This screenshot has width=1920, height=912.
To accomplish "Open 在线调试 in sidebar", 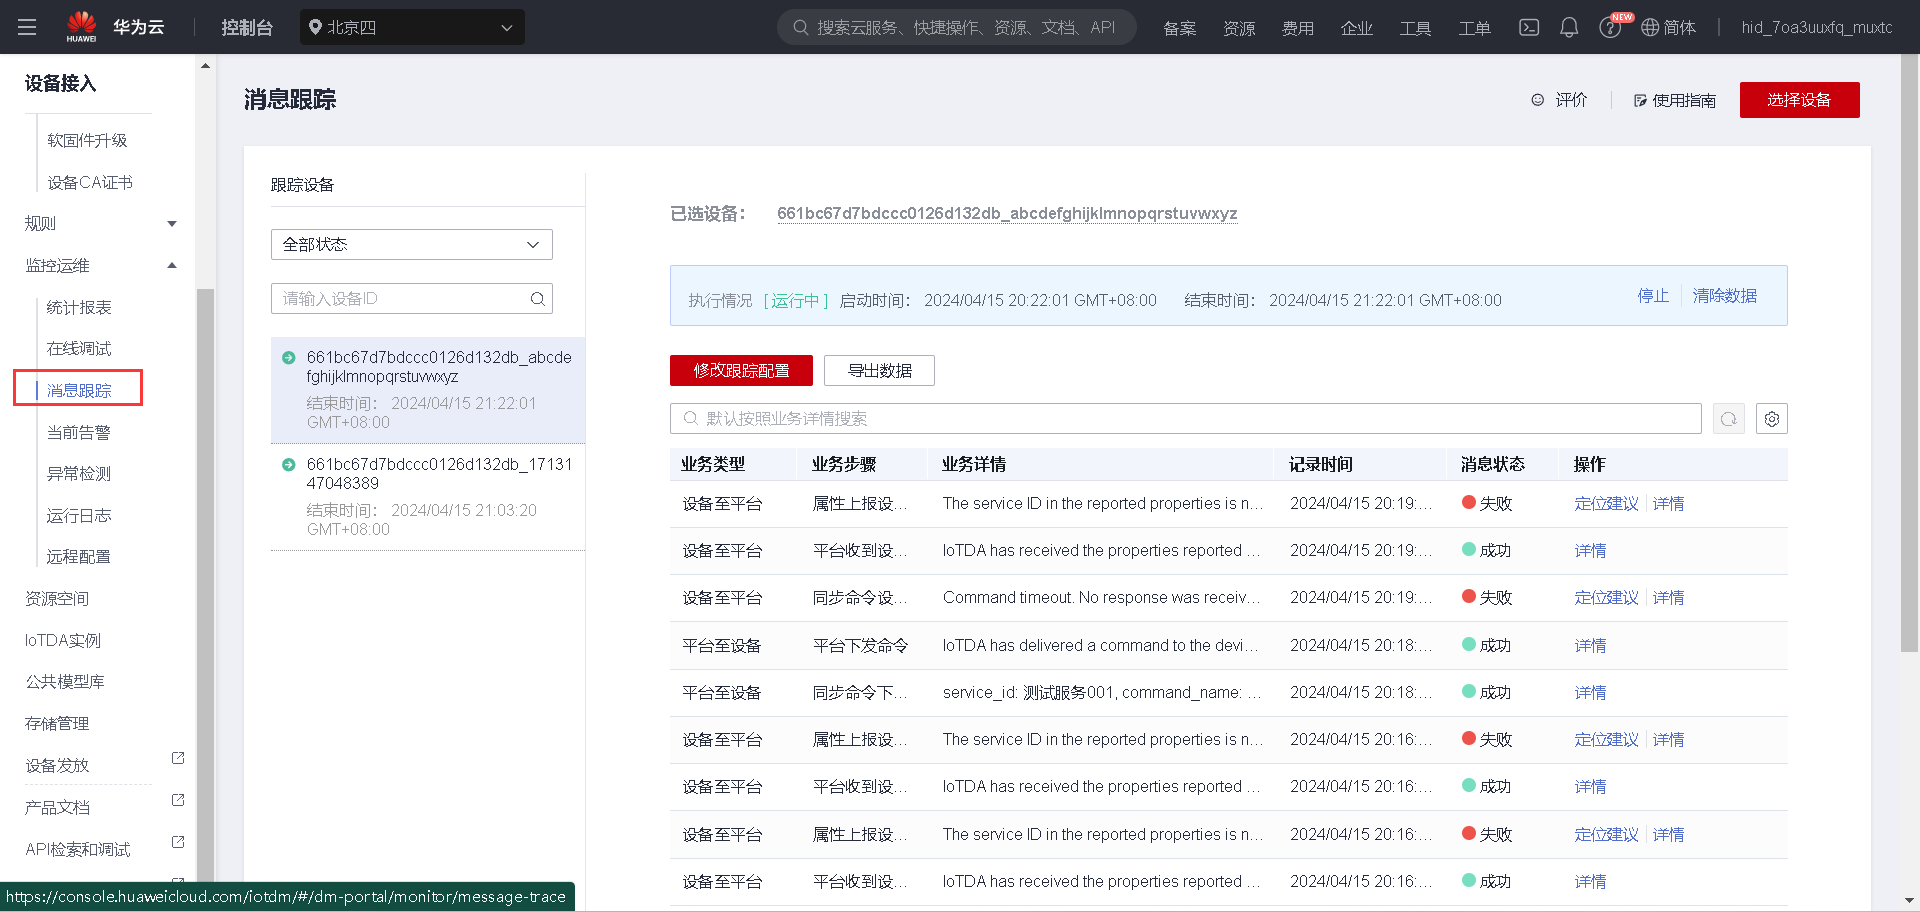I will [79, 349].
